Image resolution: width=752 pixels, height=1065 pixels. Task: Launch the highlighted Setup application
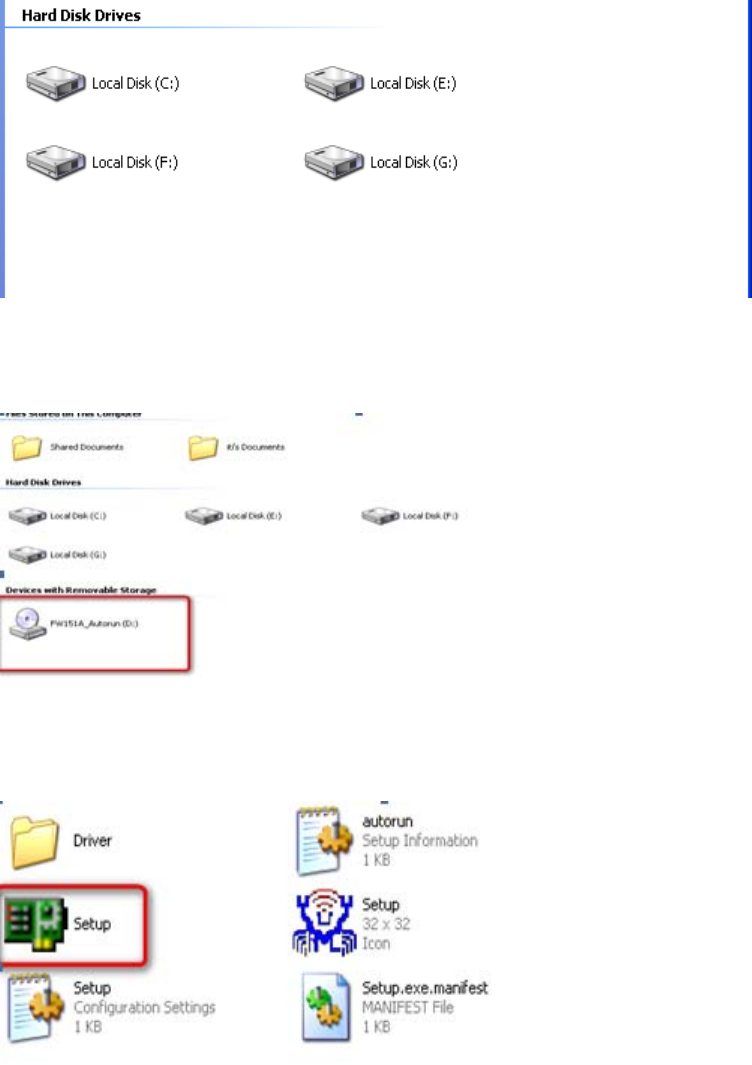tap(58, 924)
